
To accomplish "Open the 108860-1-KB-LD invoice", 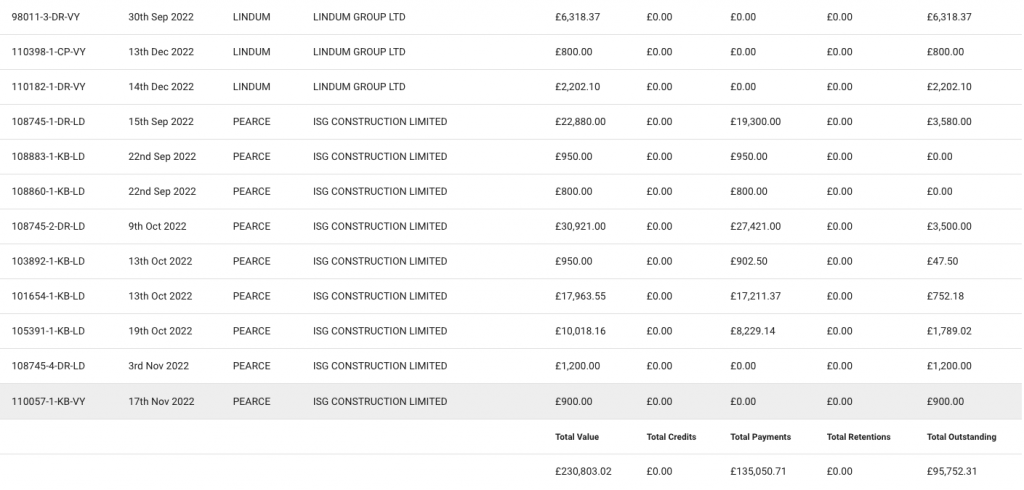I will click(x=48, y=192).
